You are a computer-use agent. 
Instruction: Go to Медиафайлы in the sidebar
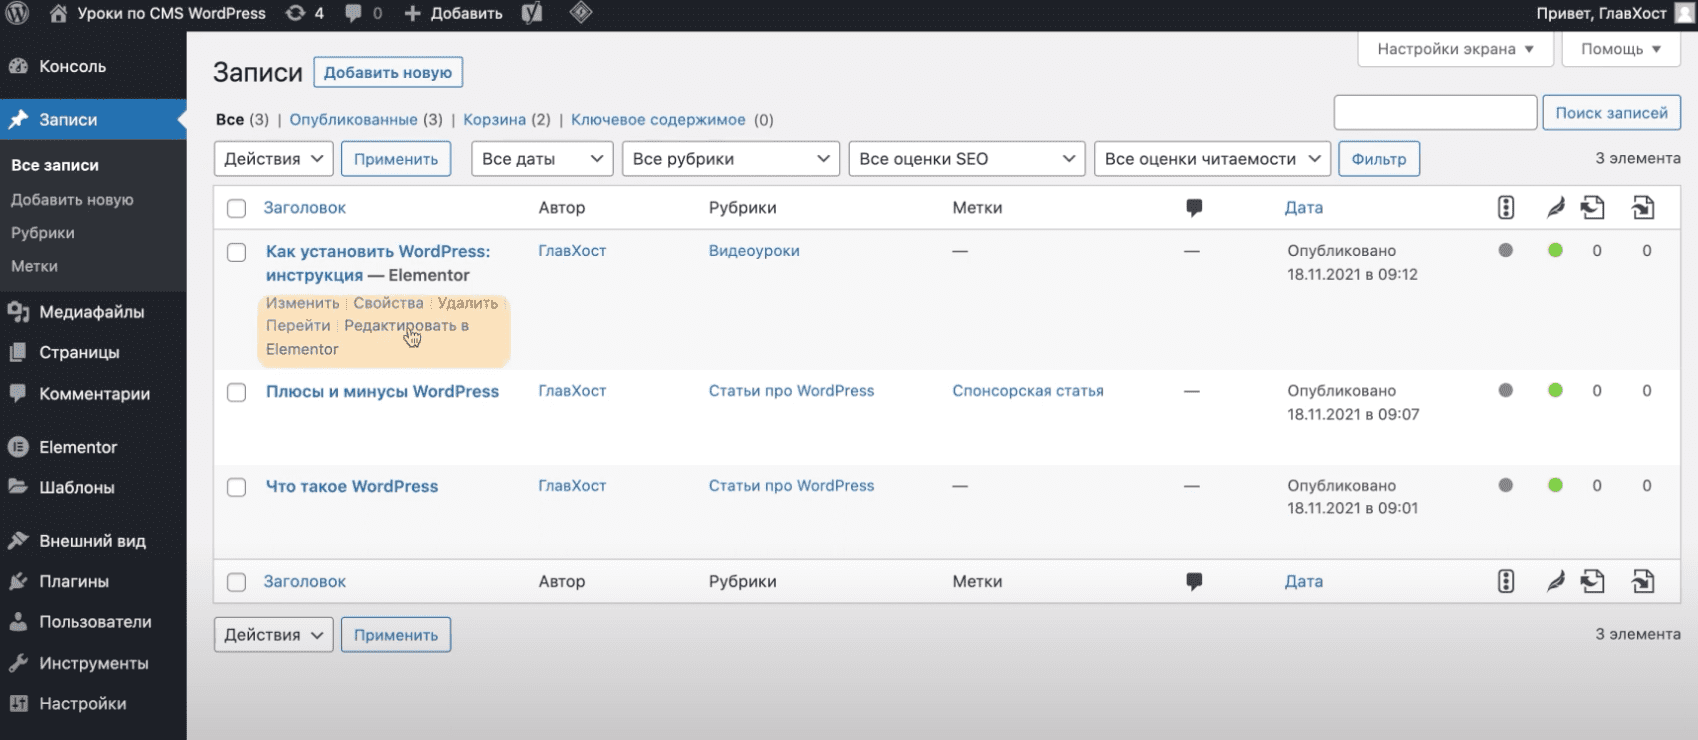(91, 312)
